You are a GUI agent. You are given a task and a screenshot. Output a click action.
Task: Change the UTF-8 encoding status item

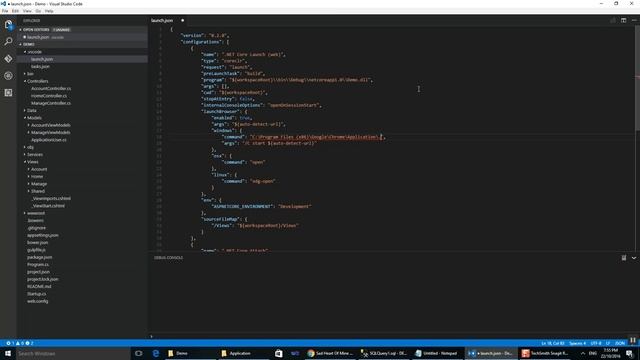point(596,343)
